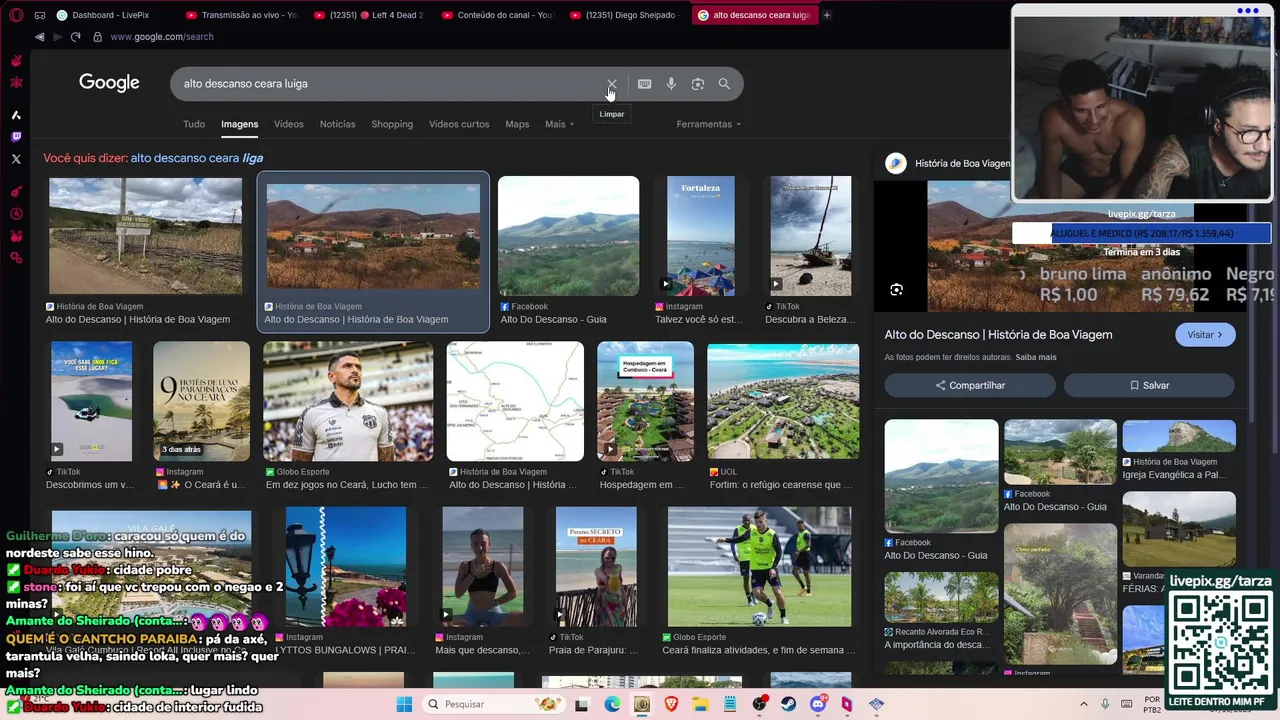Viewport: 1280px width, 720px height.
Task: Switch to the Conteúdo do canal browser tab
Action: coord(498,15)
